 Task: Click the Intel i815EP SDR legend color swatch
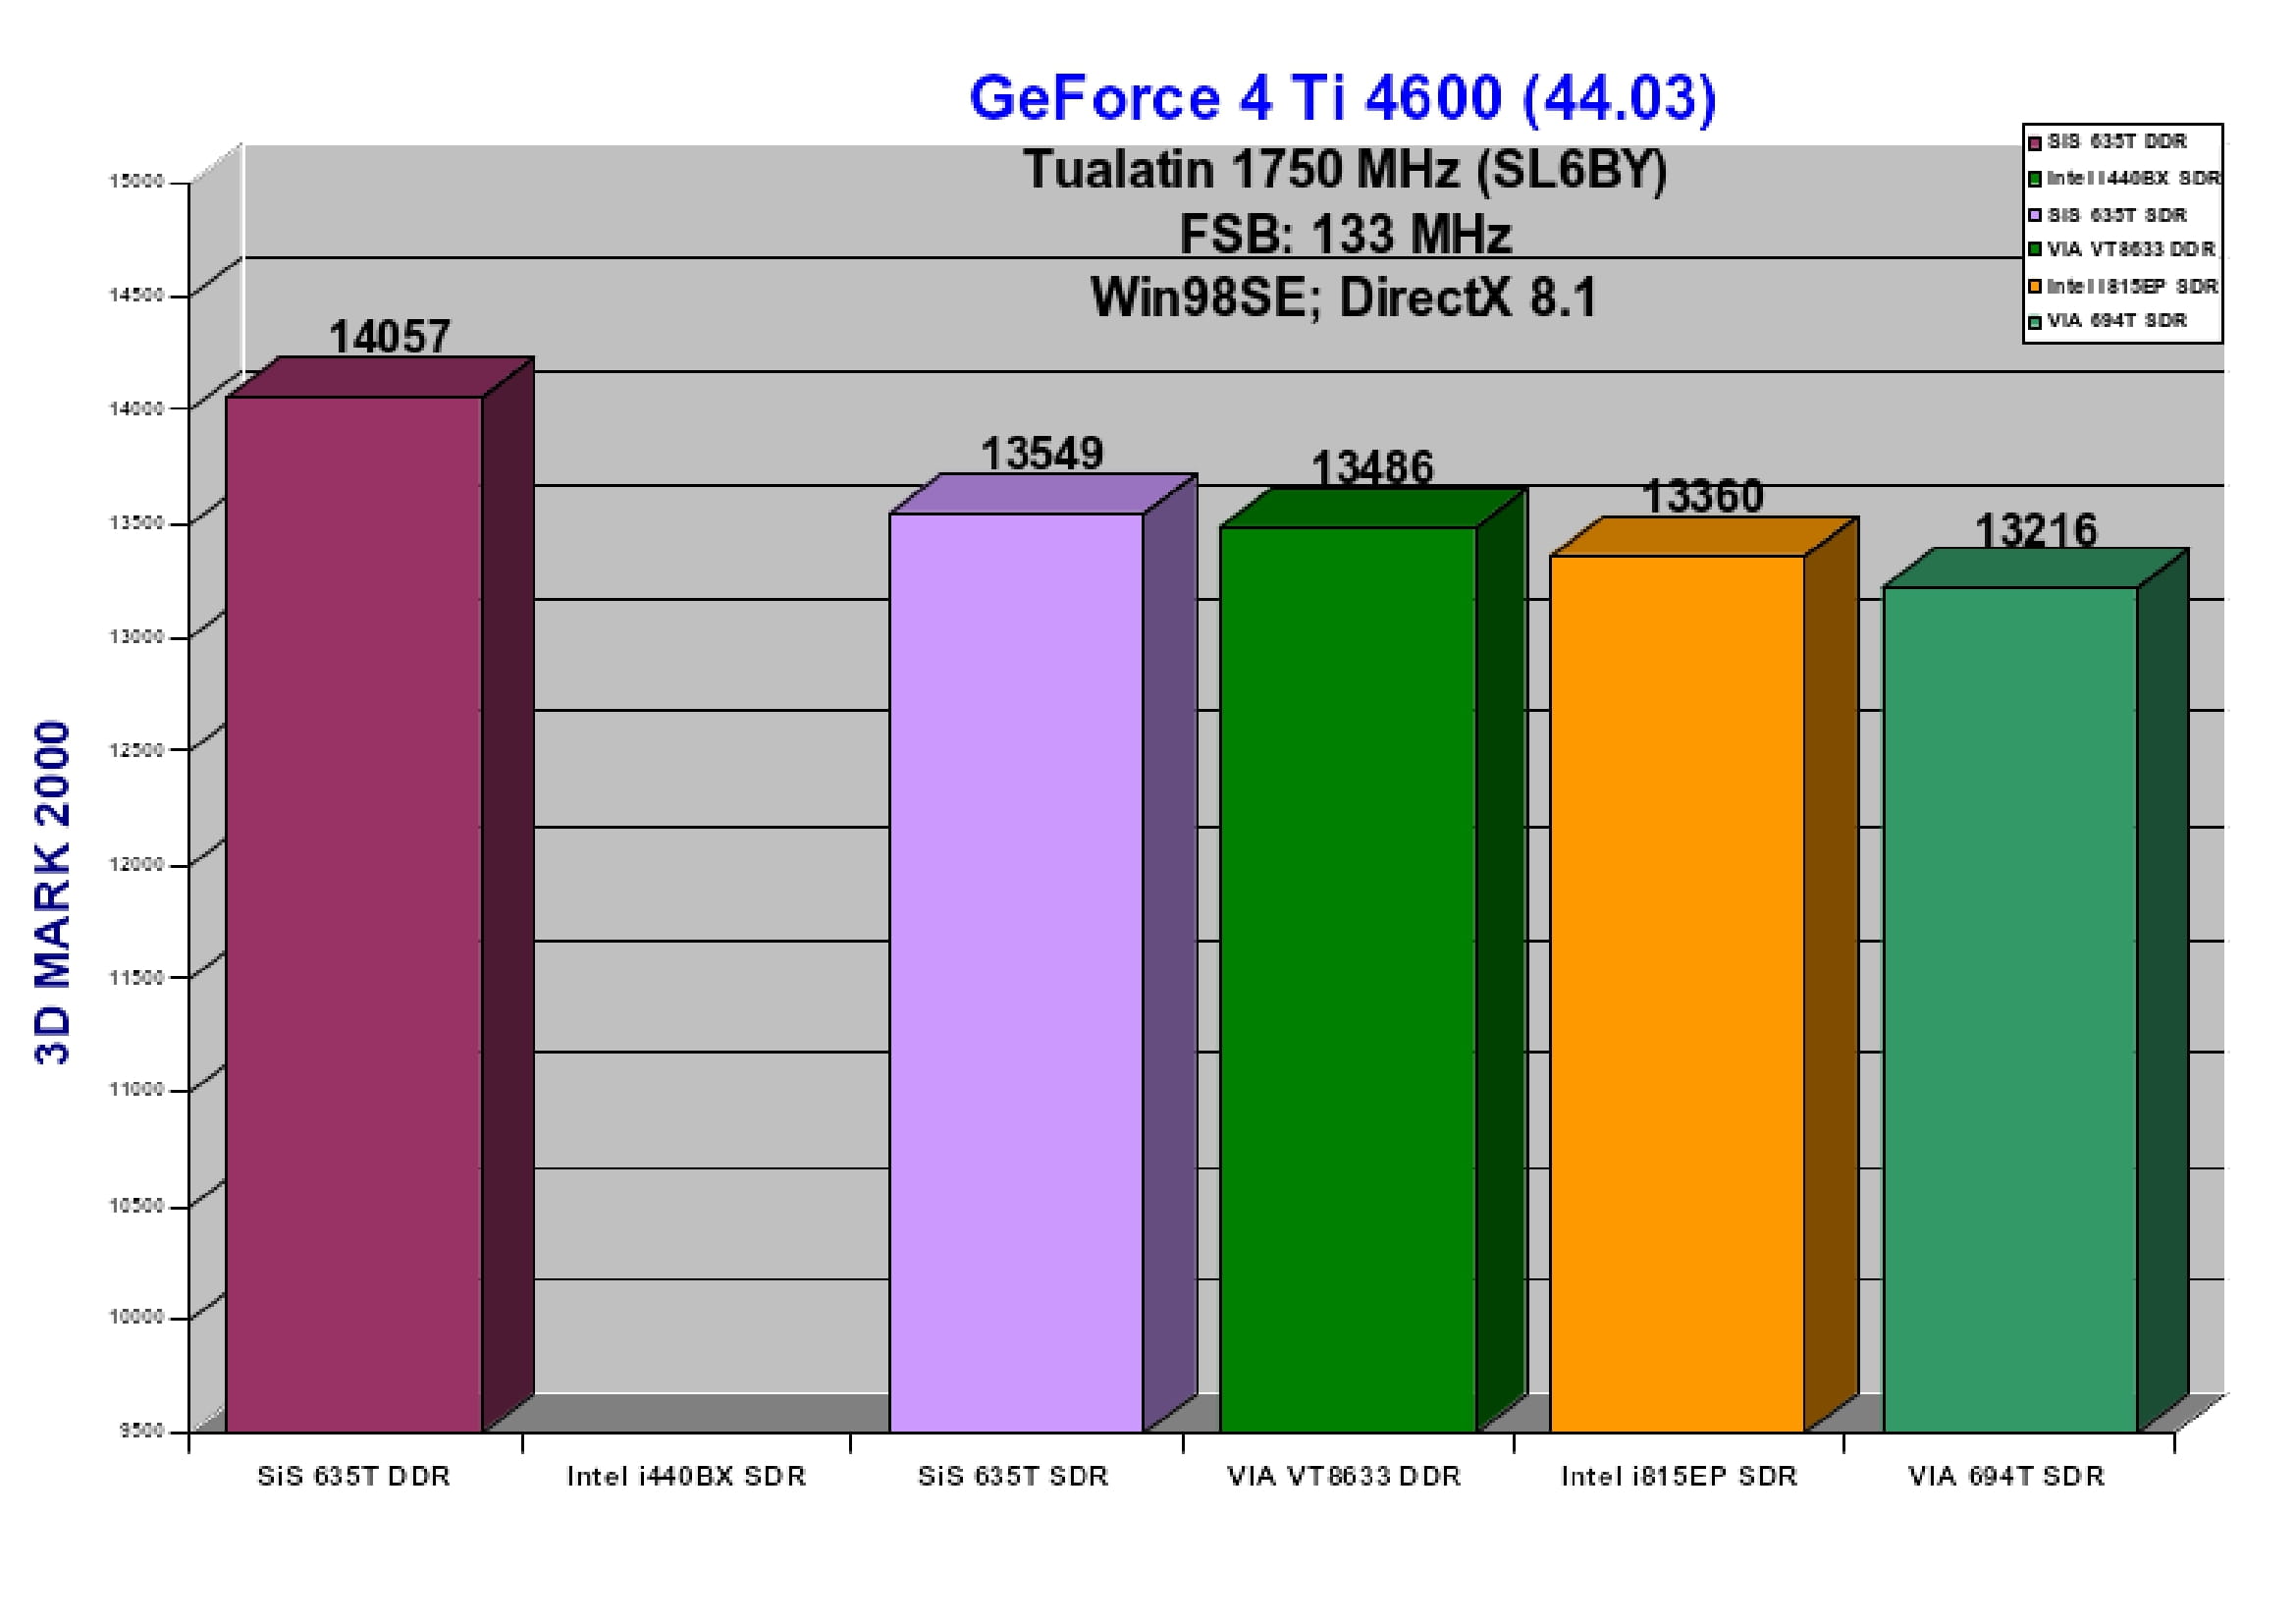pyautogui.click(x=2034, y=287)
